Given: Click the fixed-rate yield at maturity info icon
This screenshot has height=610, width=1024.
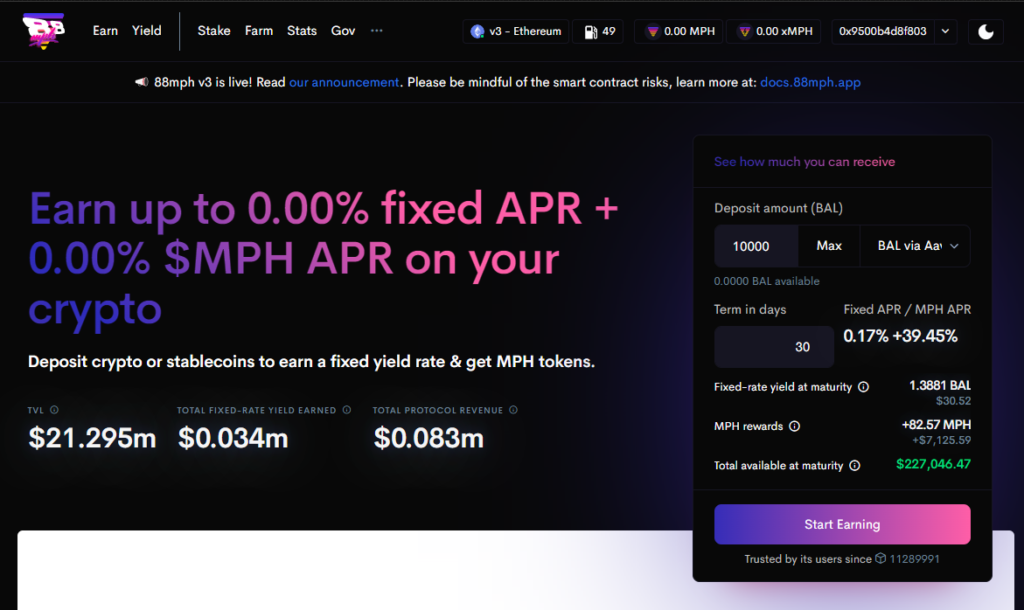Looking at the screenshot, I should (x=863, y=387).
